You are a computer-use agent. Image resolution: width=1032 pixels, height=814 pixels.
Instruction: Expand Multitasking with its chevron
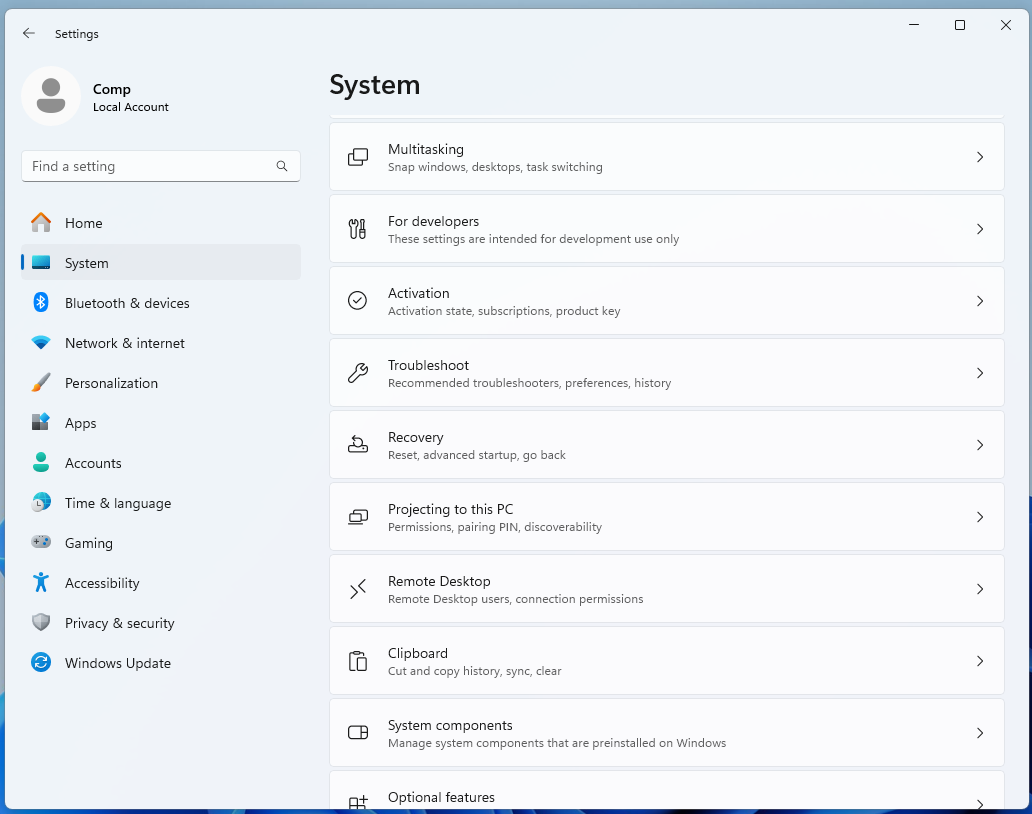(x=980, y=157)
